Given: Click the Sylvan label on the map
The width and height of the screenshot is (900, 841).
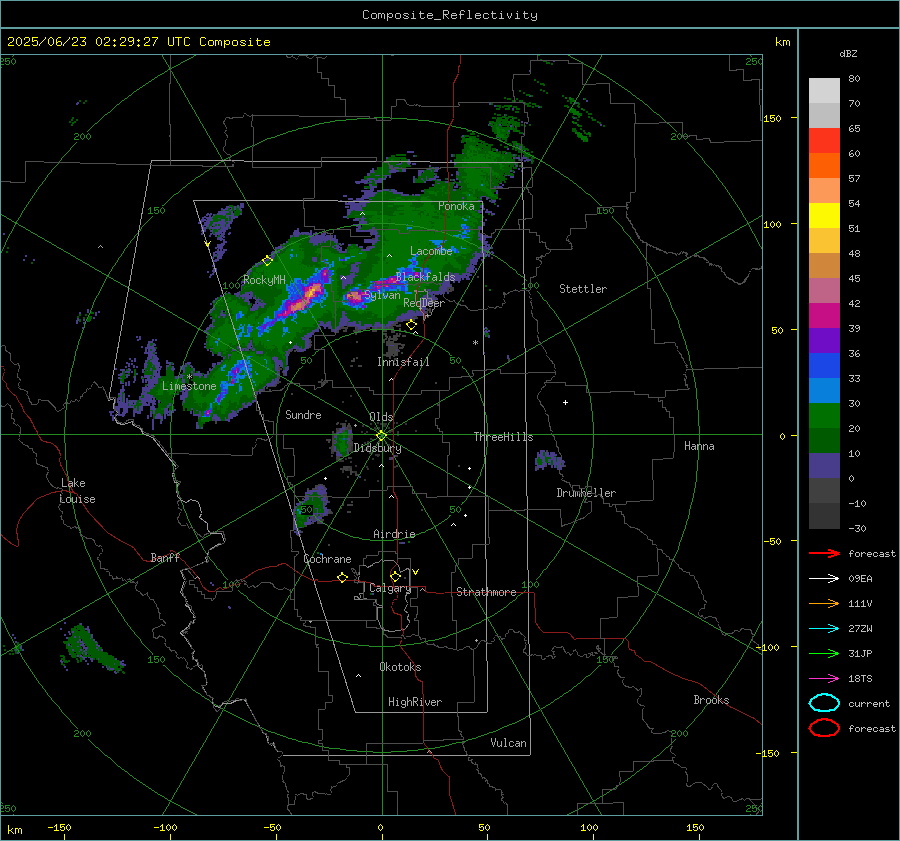Looking at the screenshot, I should (x=382, y=295).
